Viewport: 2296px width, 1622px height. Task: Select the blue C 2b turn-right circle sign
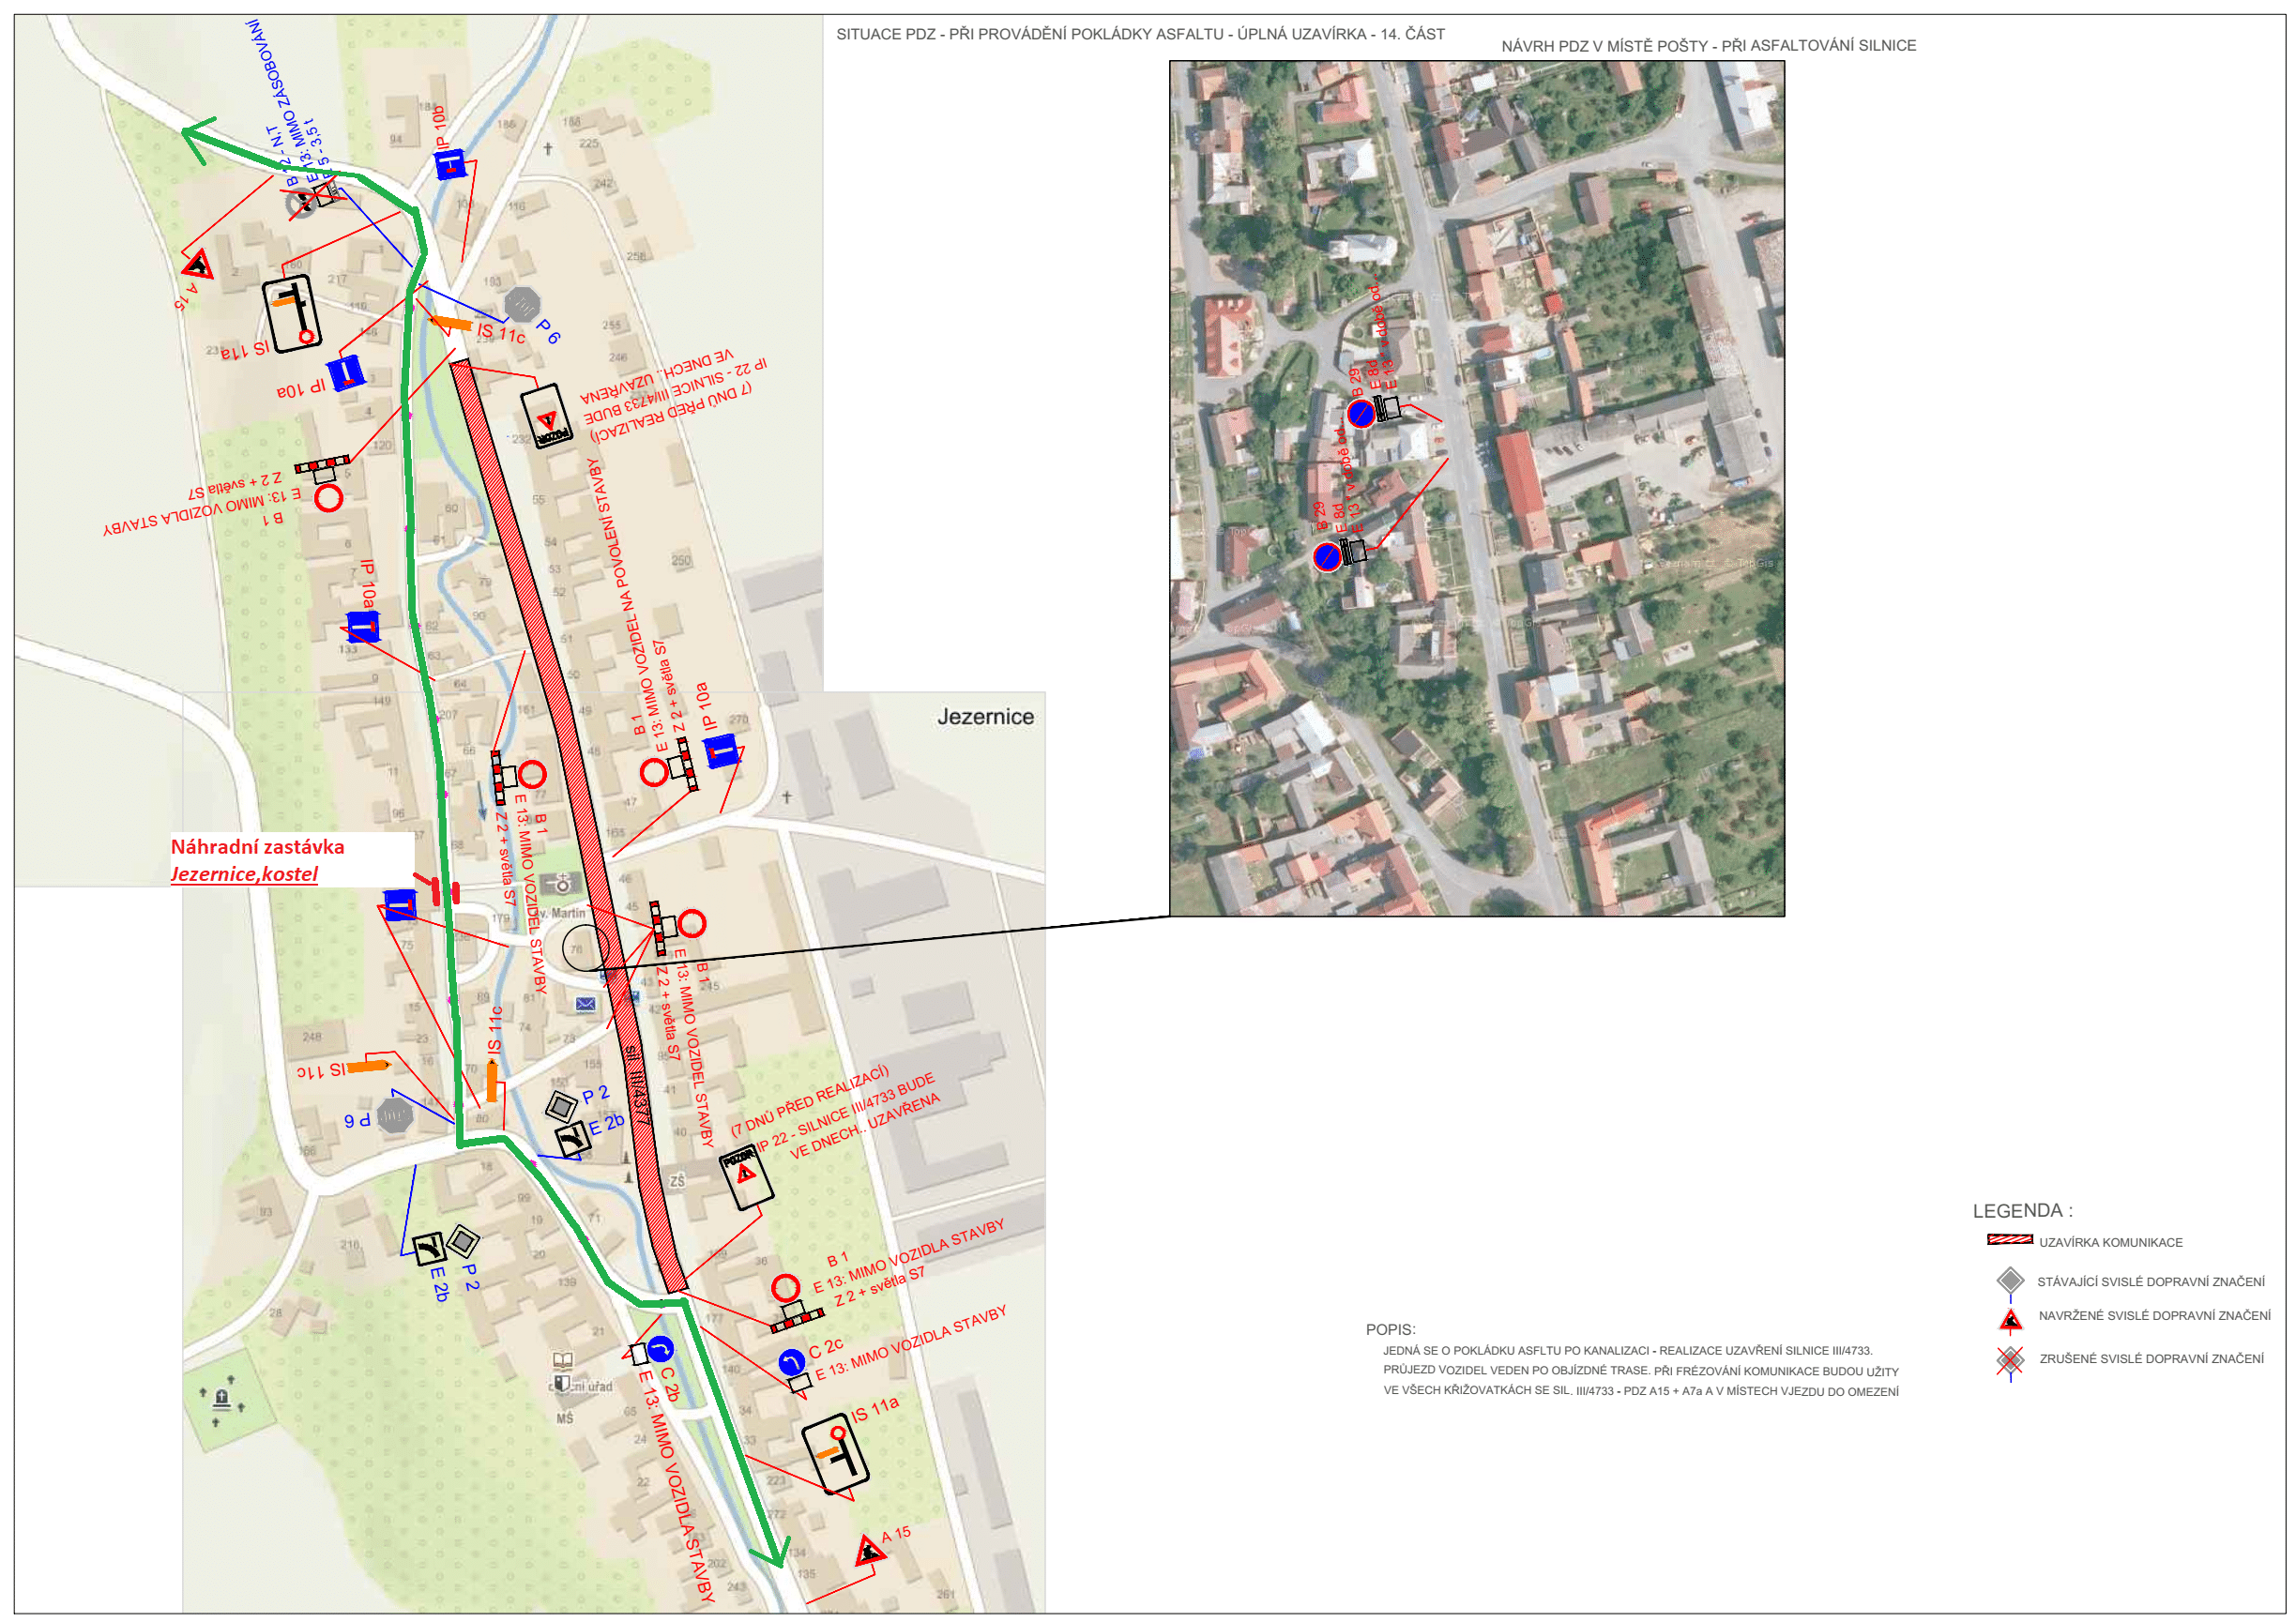[x=660, y=1349]
